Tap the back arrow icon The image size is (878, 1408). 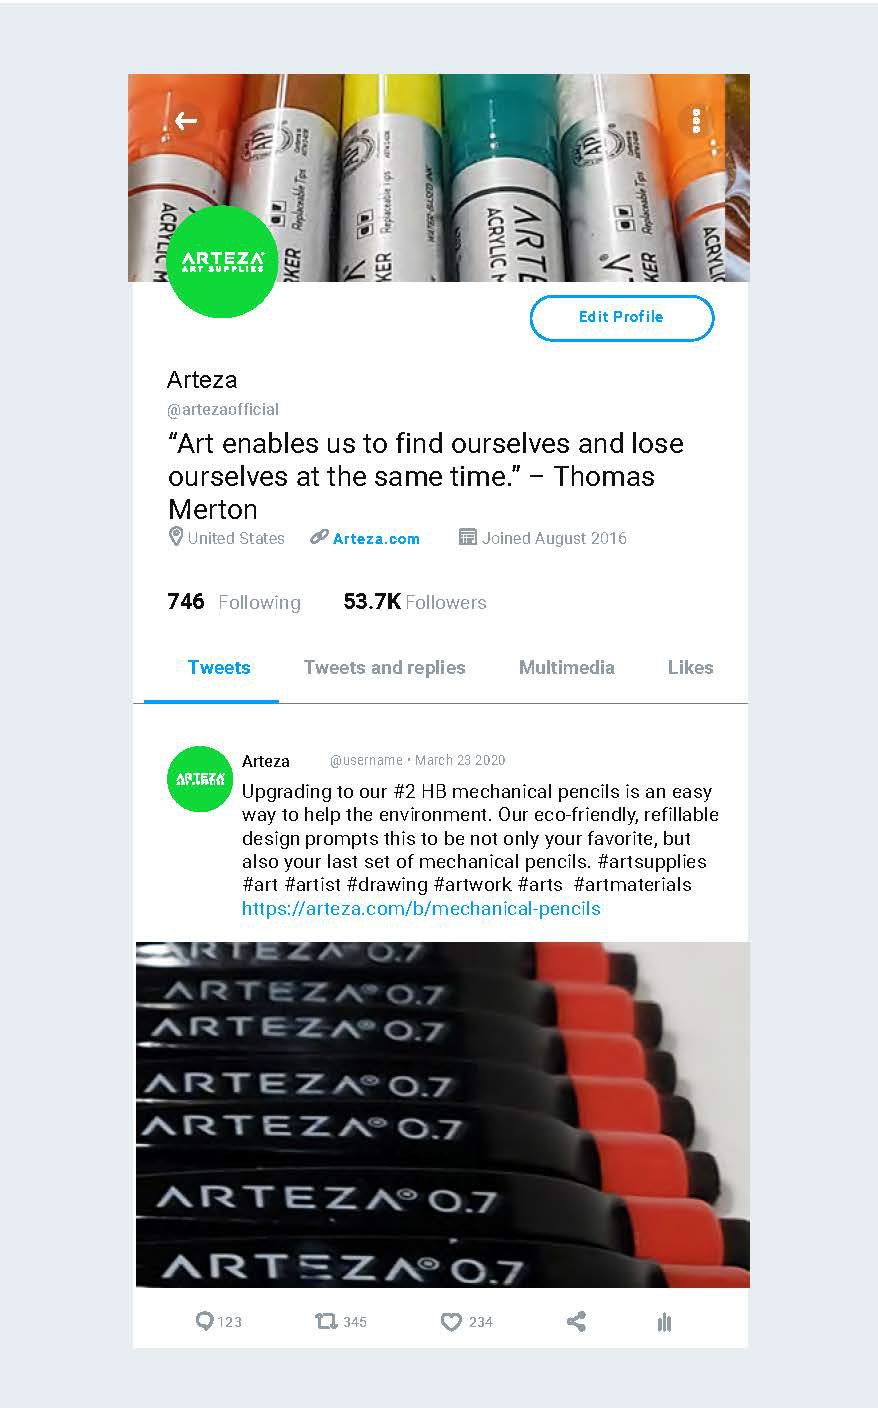186,122
